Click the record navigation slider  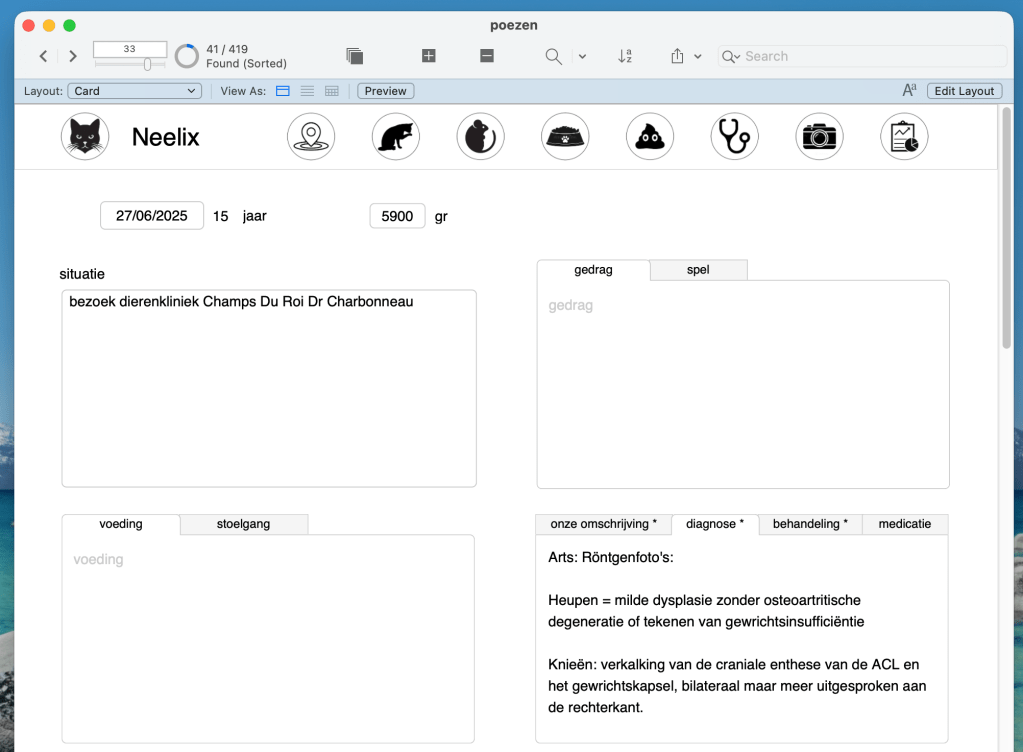pyautogui.click(x=147, y=64)
